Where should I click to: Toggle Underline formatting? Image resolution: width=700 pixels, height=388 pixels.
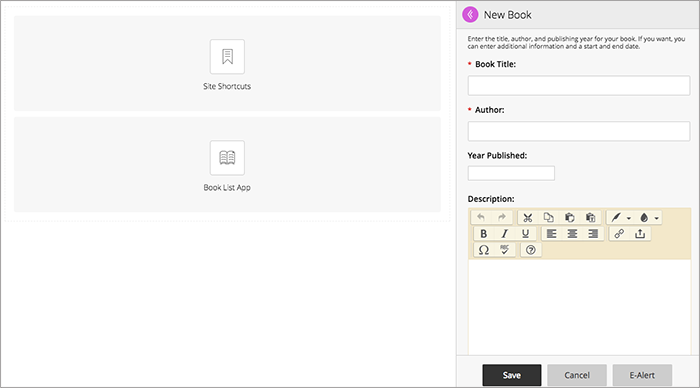[525, 234]
